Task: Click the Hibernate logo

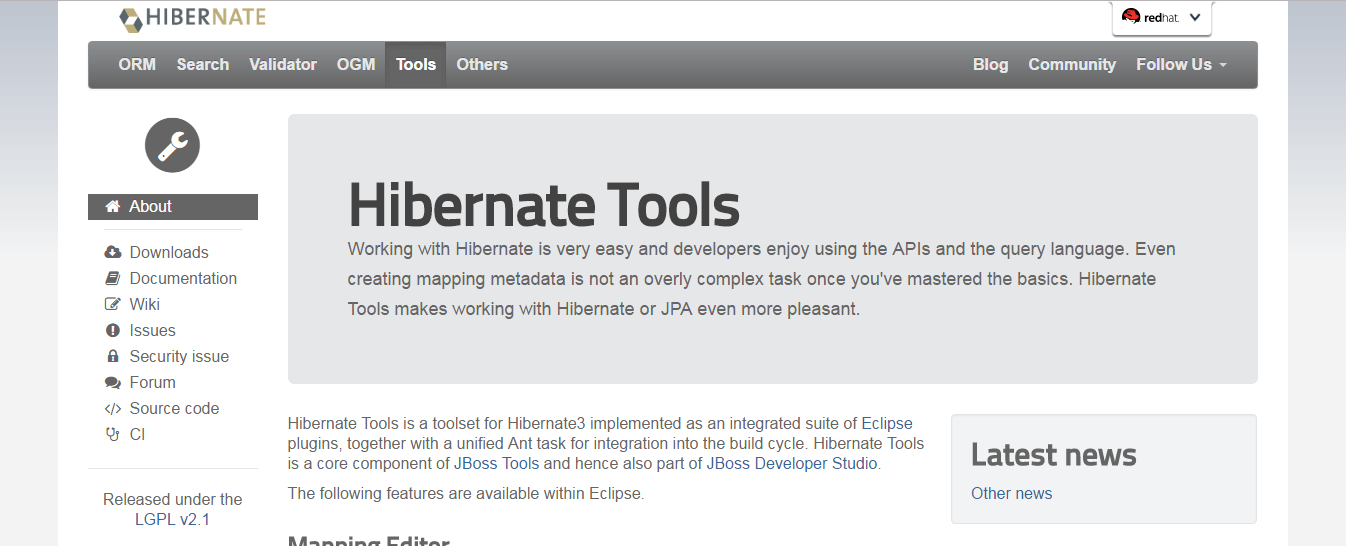Action: click(x=192, y=18)
